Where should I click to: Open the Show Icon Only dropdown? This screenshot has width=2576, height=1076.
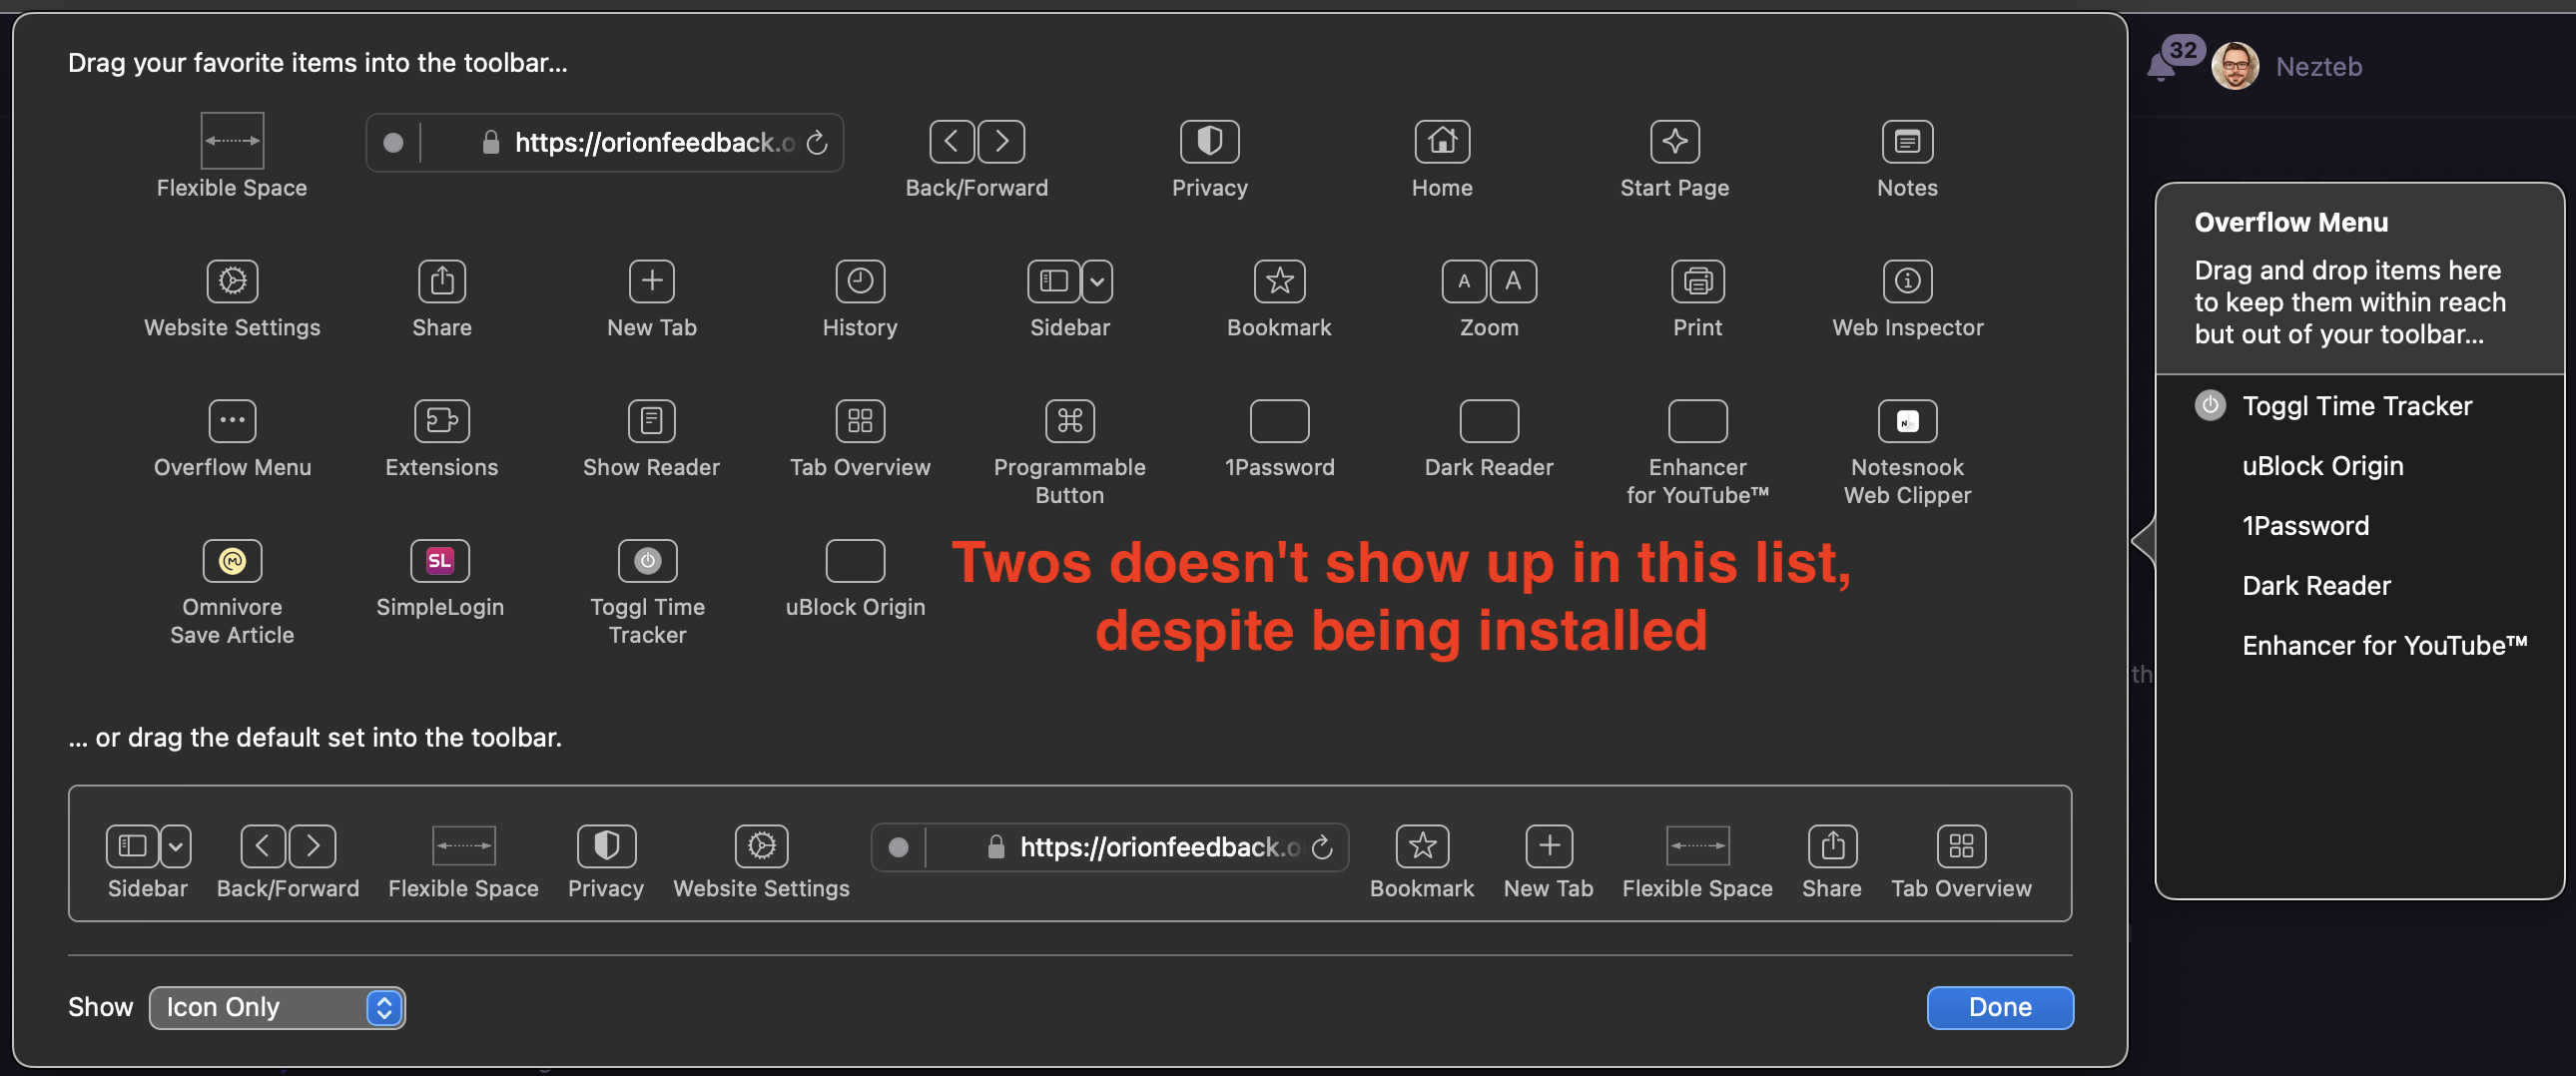pos(277,1007)
